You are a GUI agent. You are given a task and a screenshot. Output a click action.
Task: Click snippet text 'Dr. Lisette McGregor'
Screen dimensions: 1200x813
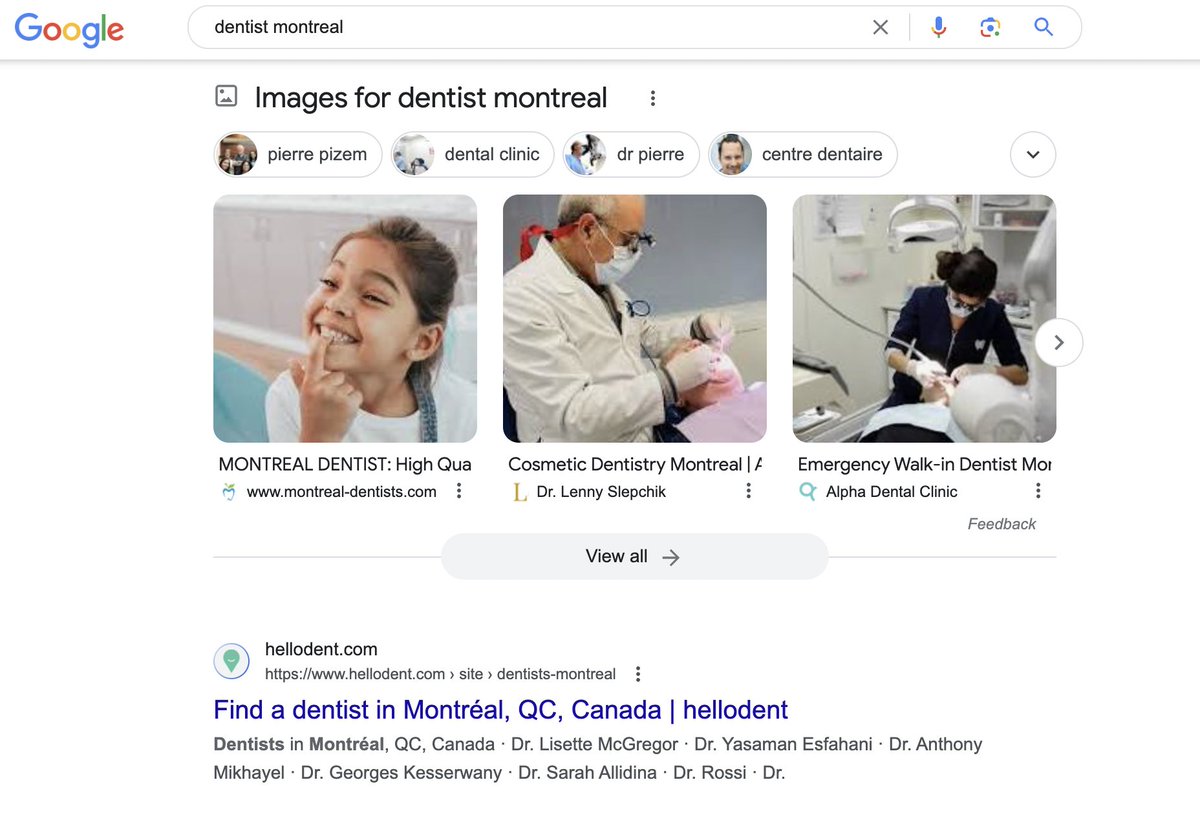click(595, 744)
